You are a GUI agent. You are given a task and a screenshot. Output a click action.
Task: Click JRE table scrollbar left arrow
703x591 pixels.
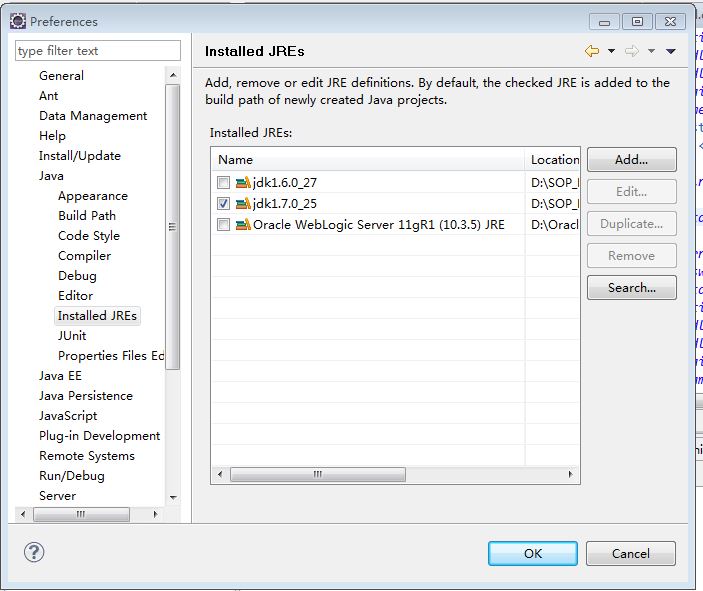tap(220, 474)
